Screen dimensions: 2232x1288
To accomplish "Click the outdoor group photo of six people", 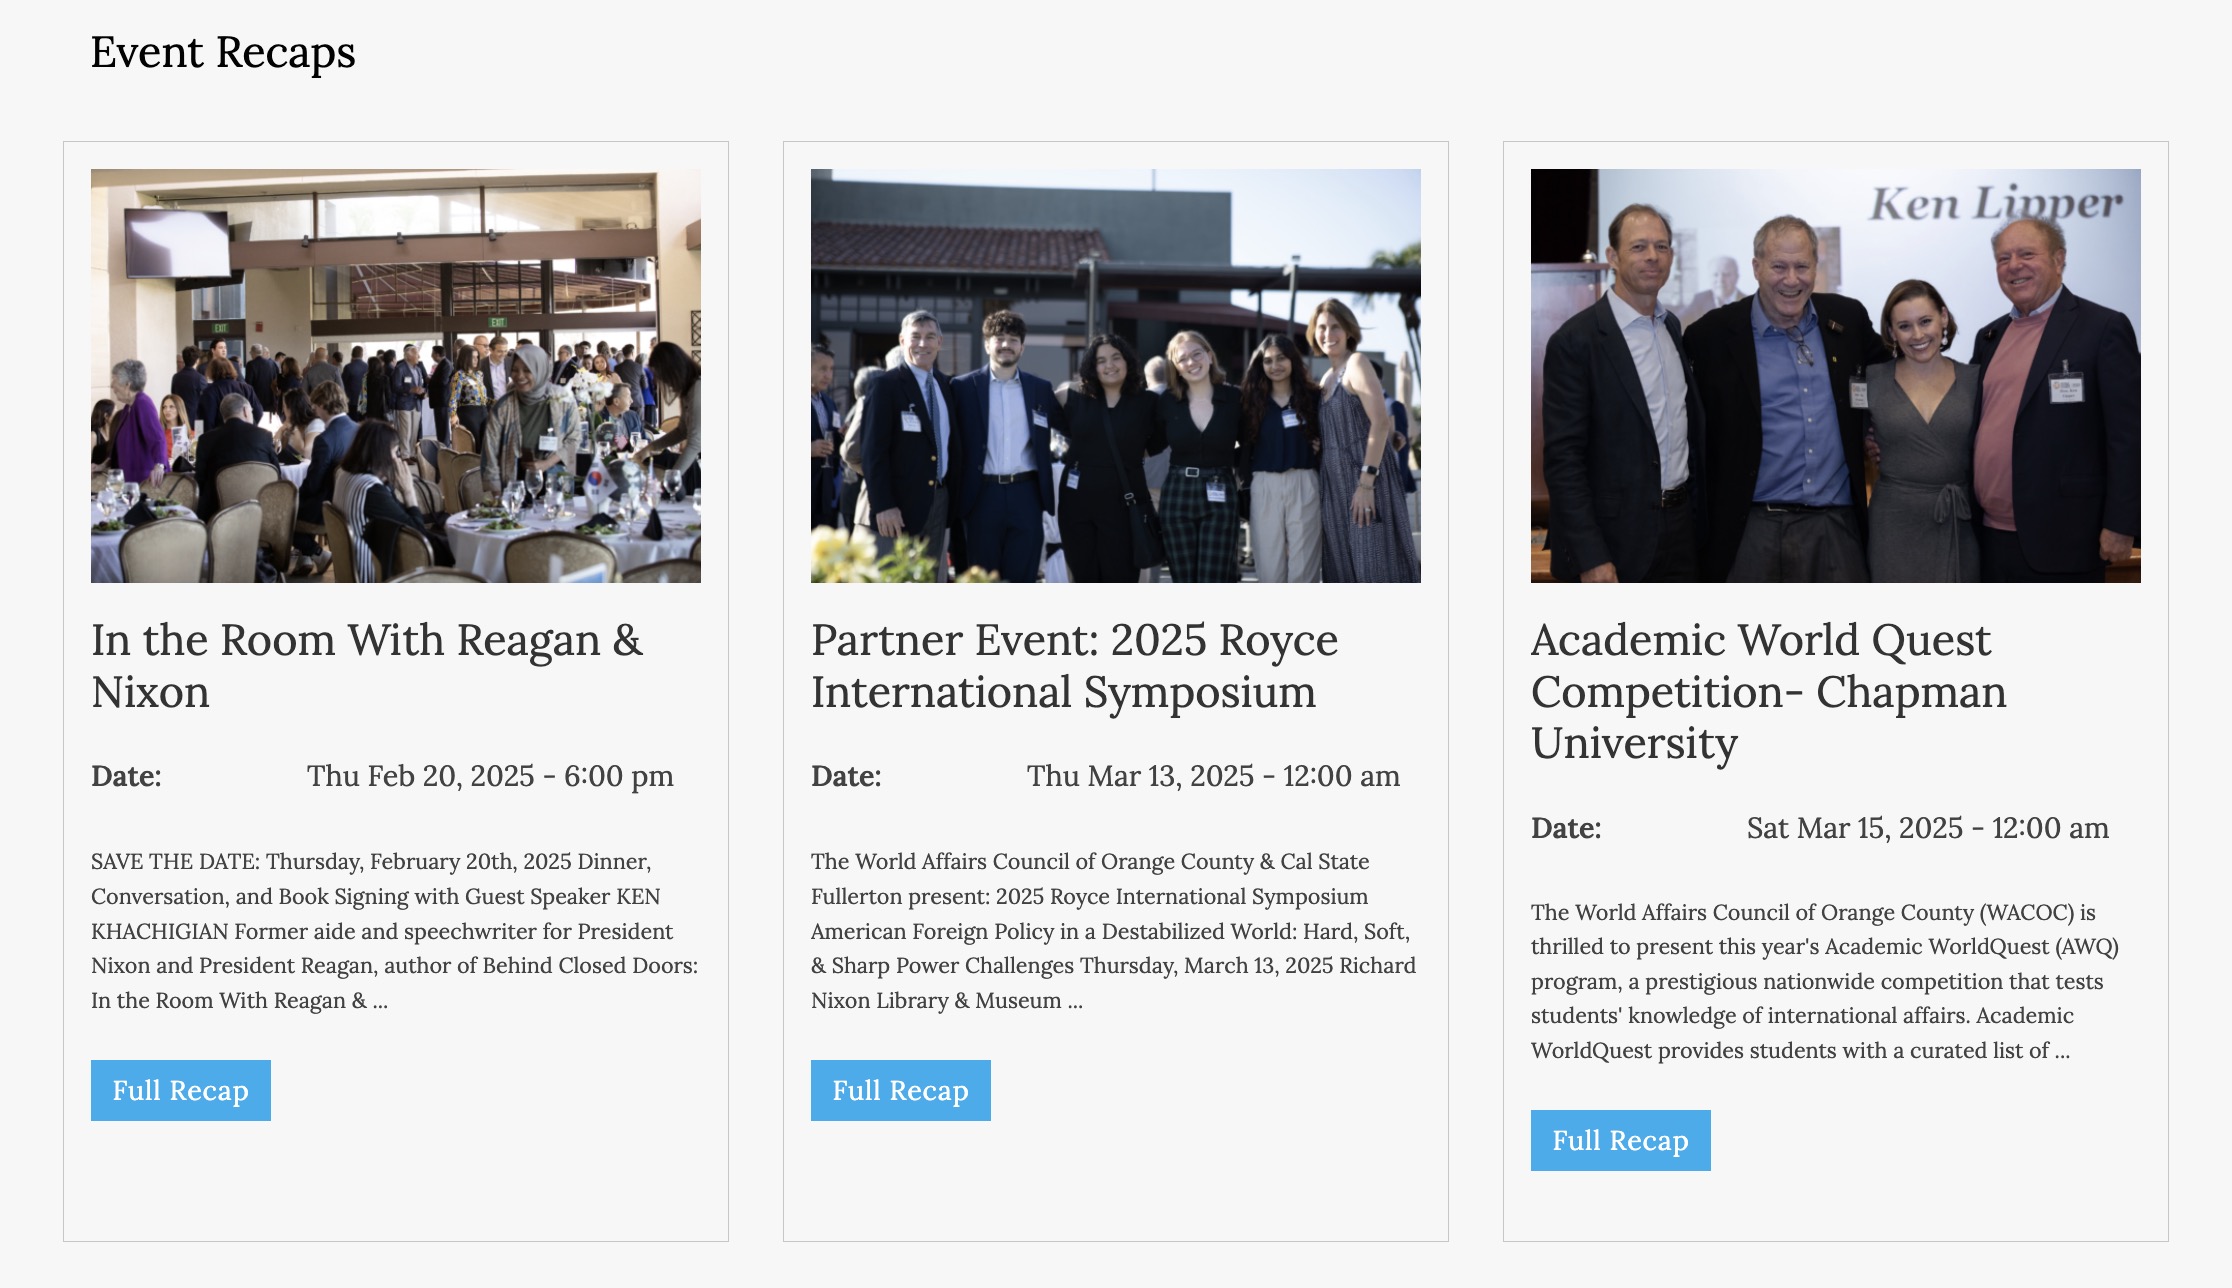I will pos(1116,376).
